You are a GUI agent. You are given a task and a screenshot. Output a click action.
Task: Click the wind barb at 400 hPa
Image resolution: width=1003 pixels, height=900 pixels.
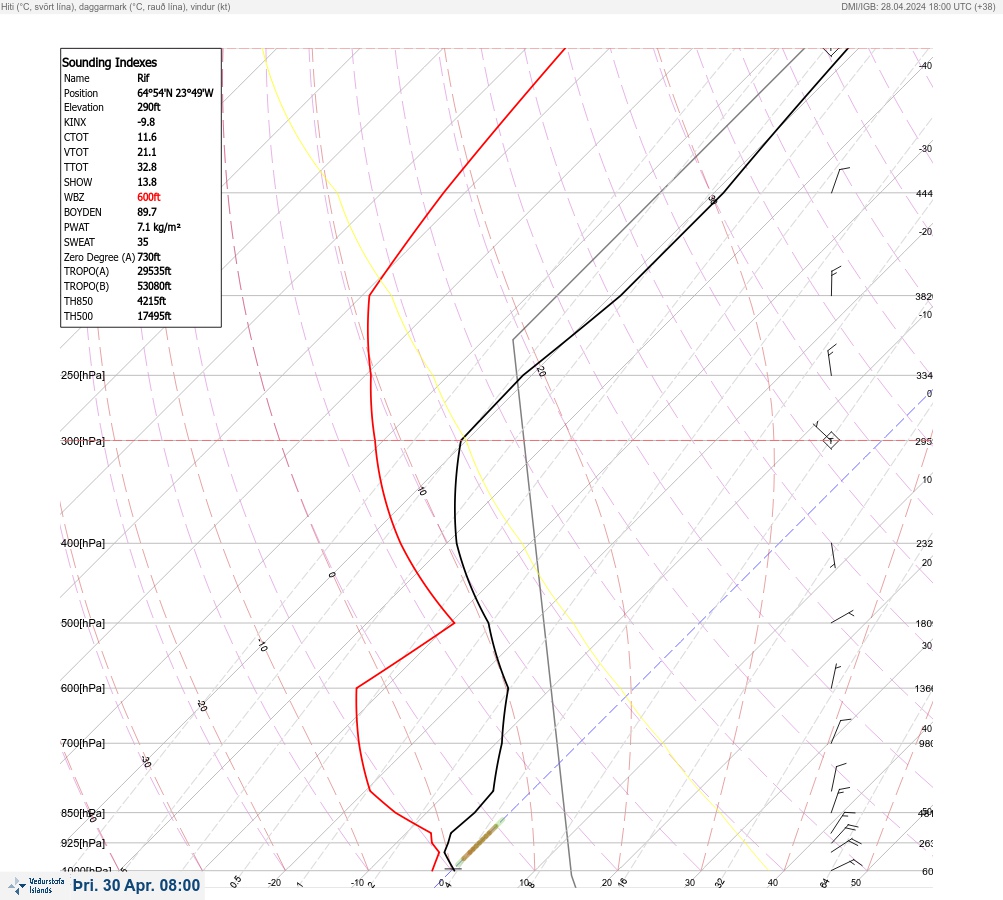coord(833,555)
